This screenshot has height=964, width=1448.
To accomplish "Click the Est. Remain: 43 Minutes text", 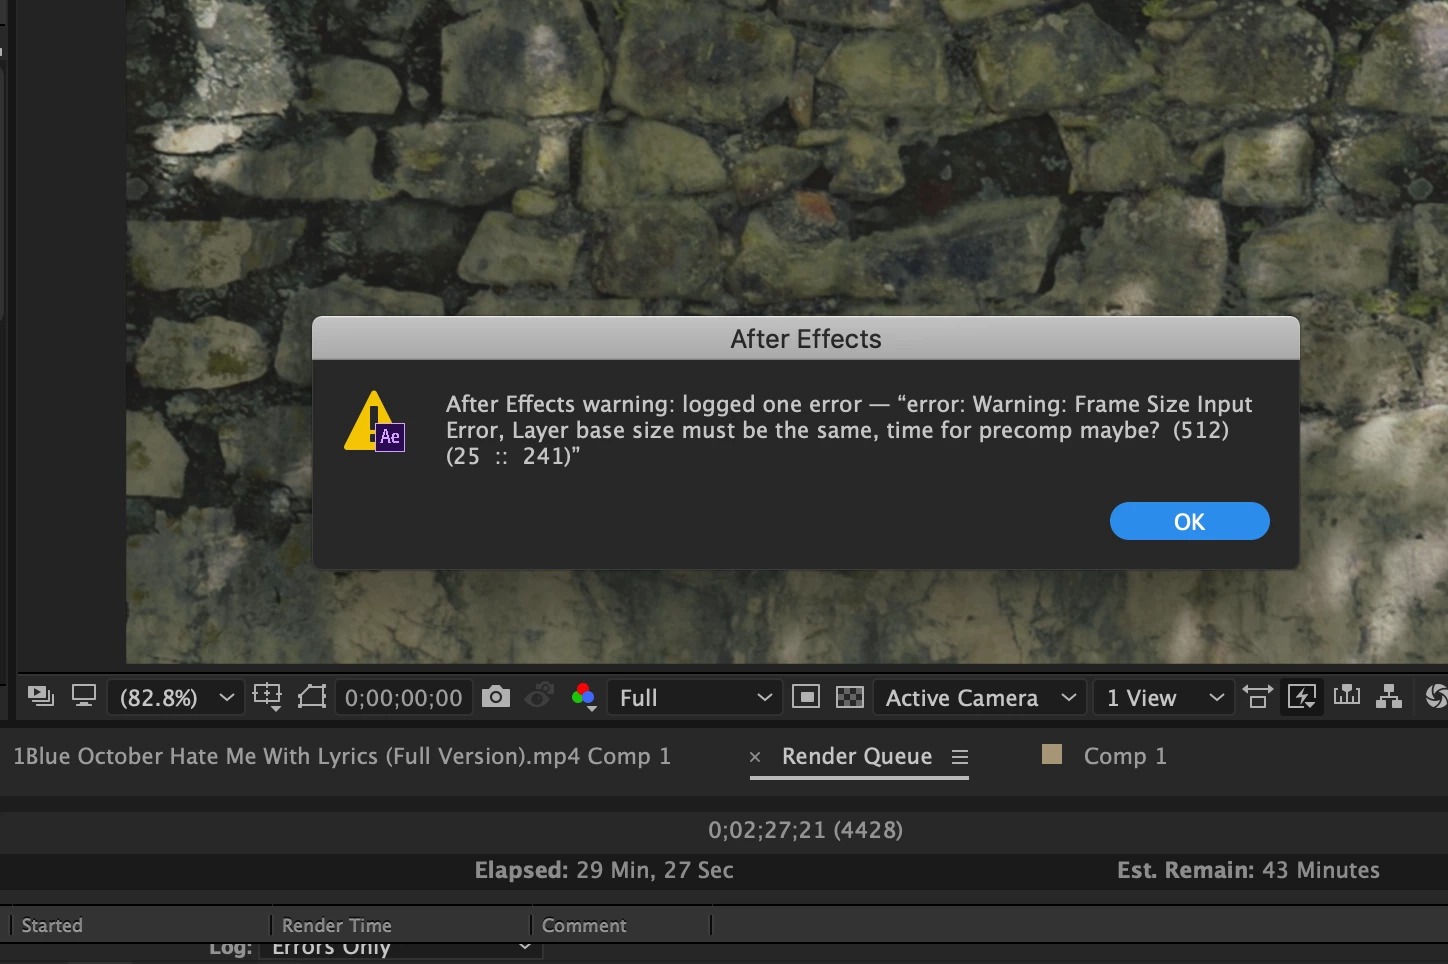I will click(1248, 870).
